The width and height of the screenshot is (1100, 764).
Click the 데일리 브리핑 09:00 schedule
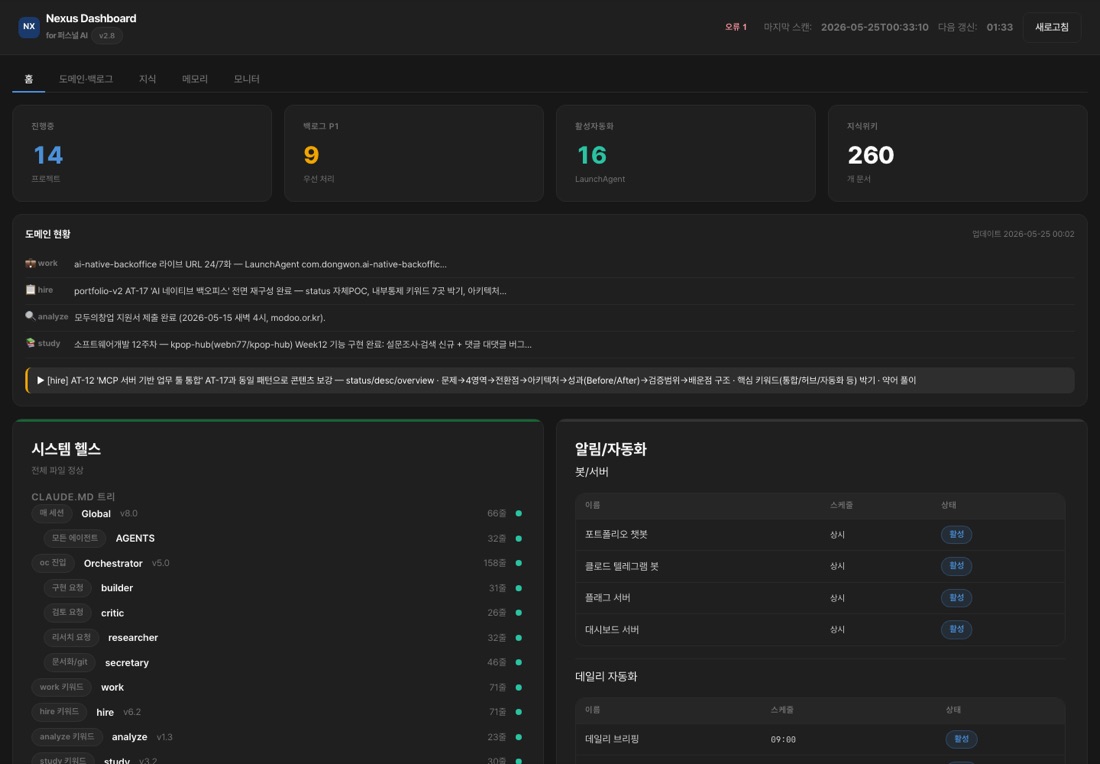[x=783, y=739]
